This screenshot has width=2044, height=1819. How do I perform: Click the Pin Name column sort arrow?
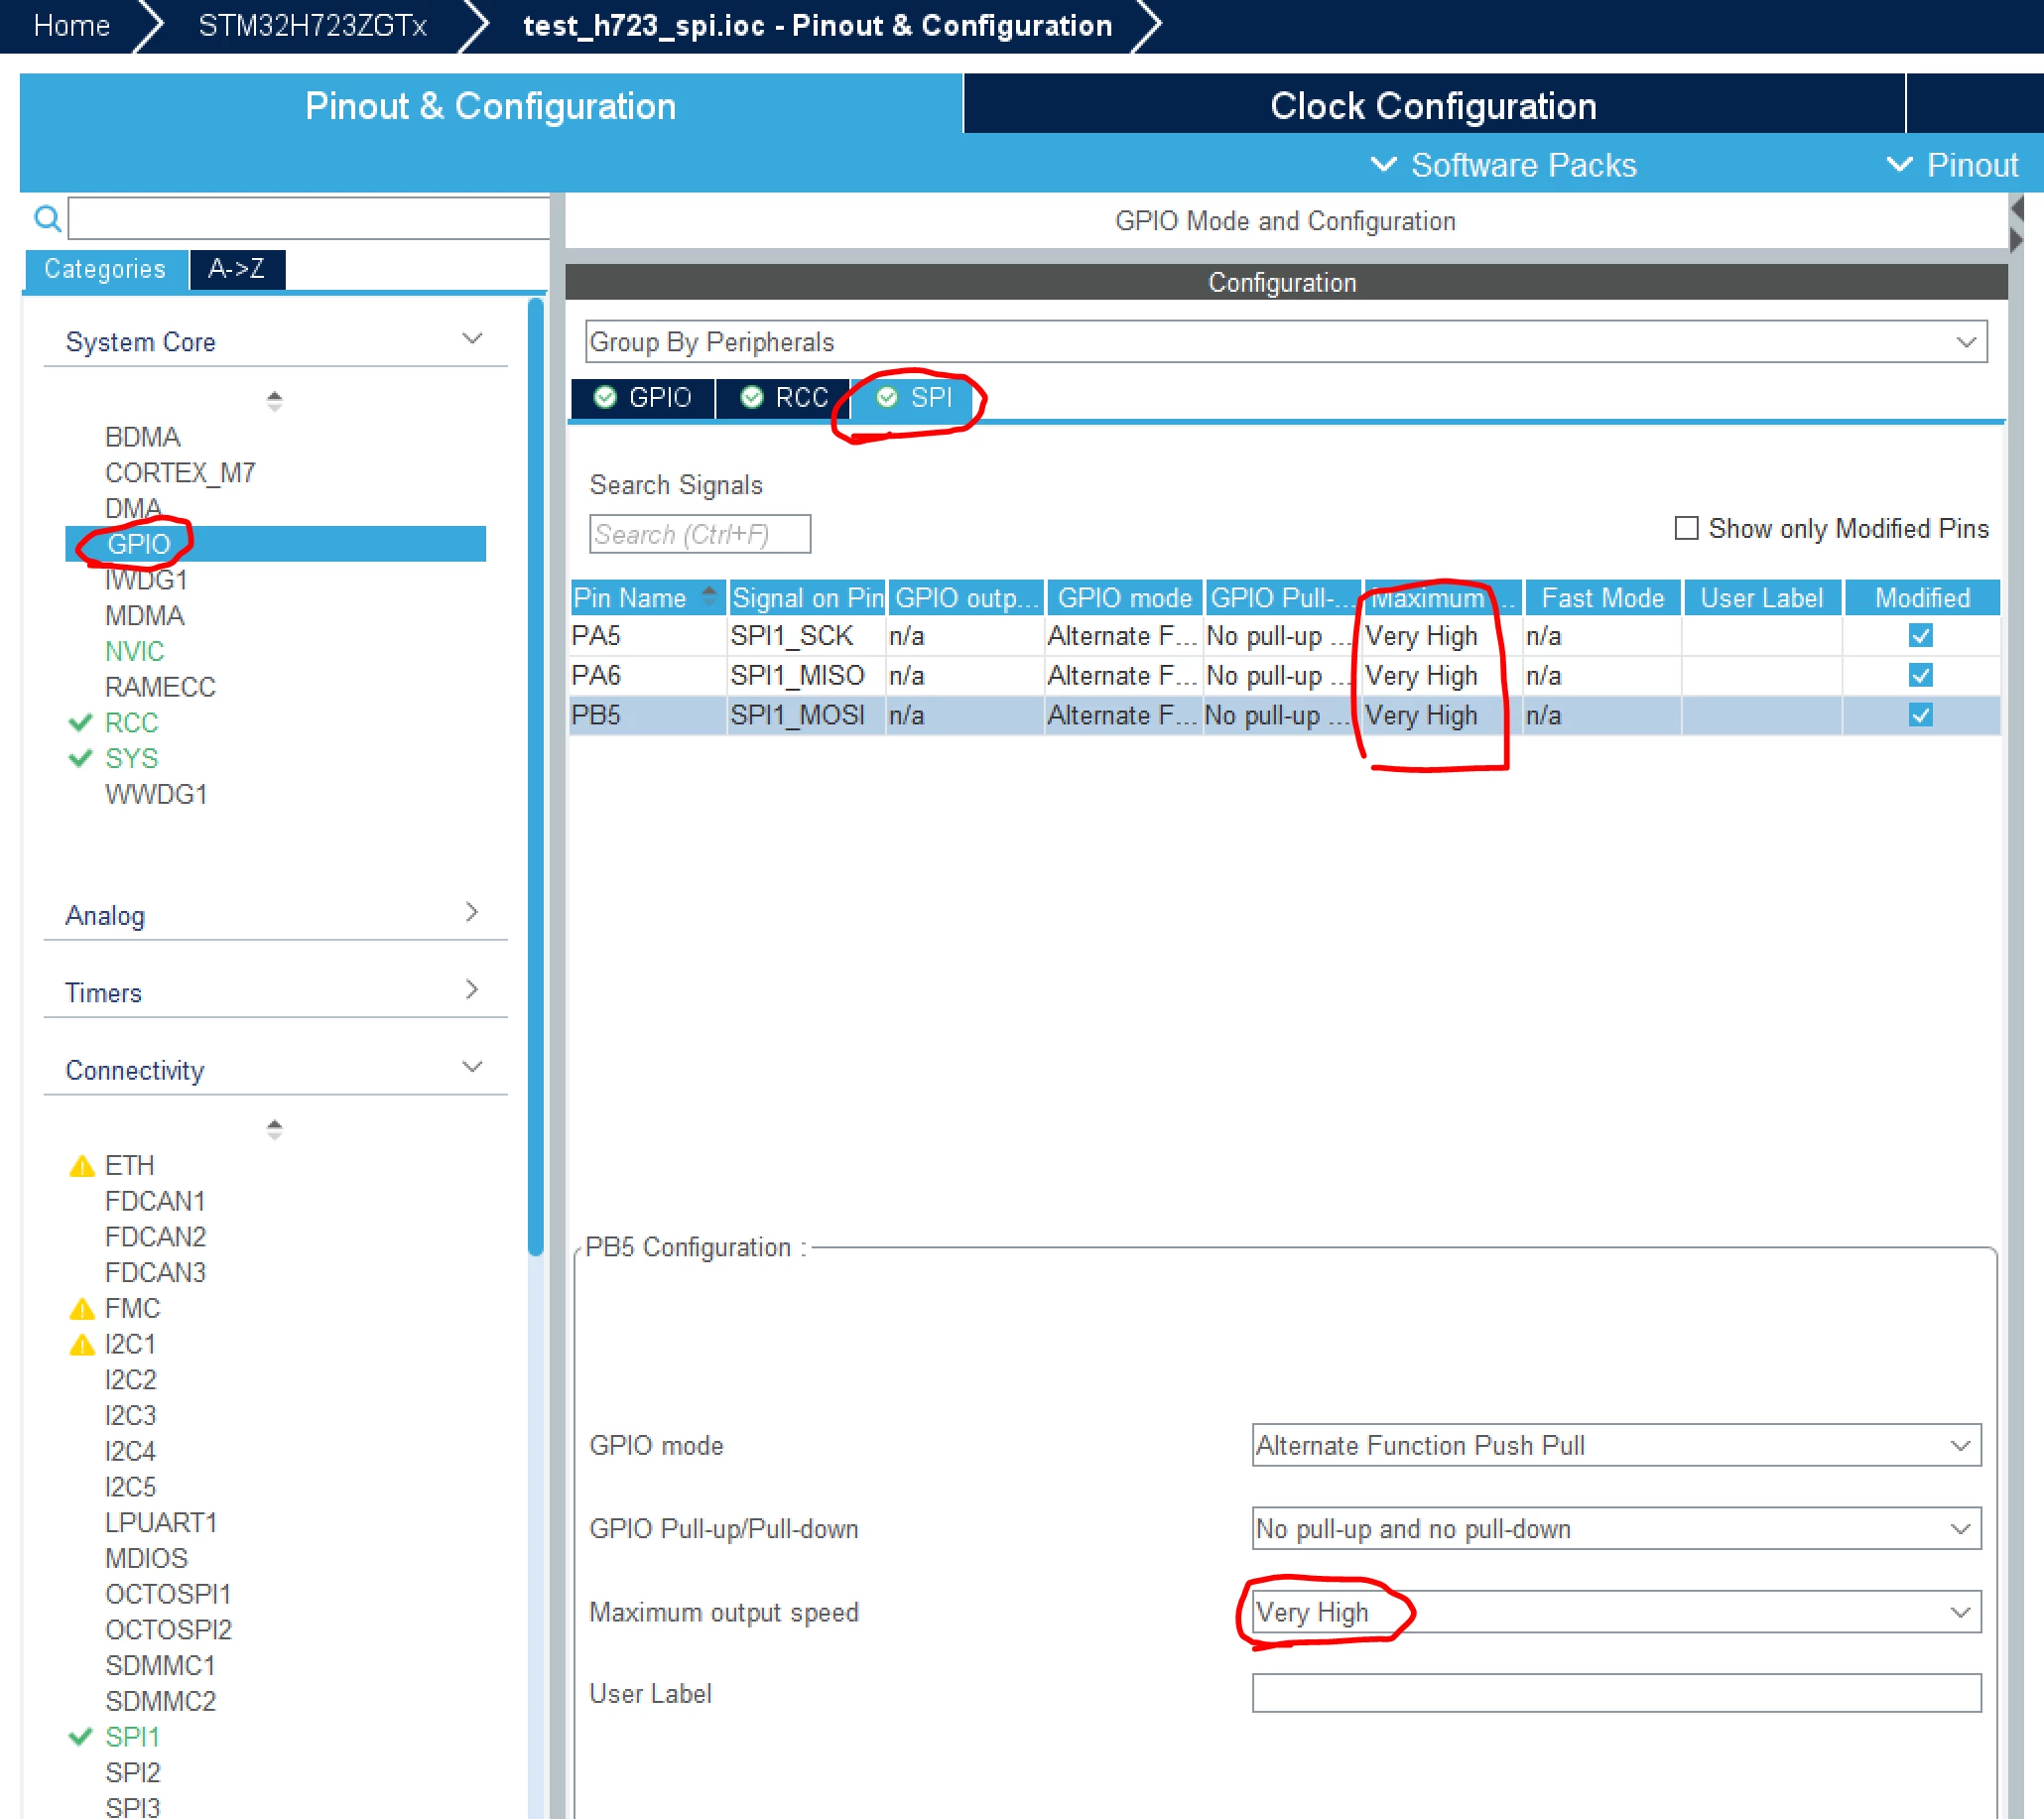coord(709,596)
